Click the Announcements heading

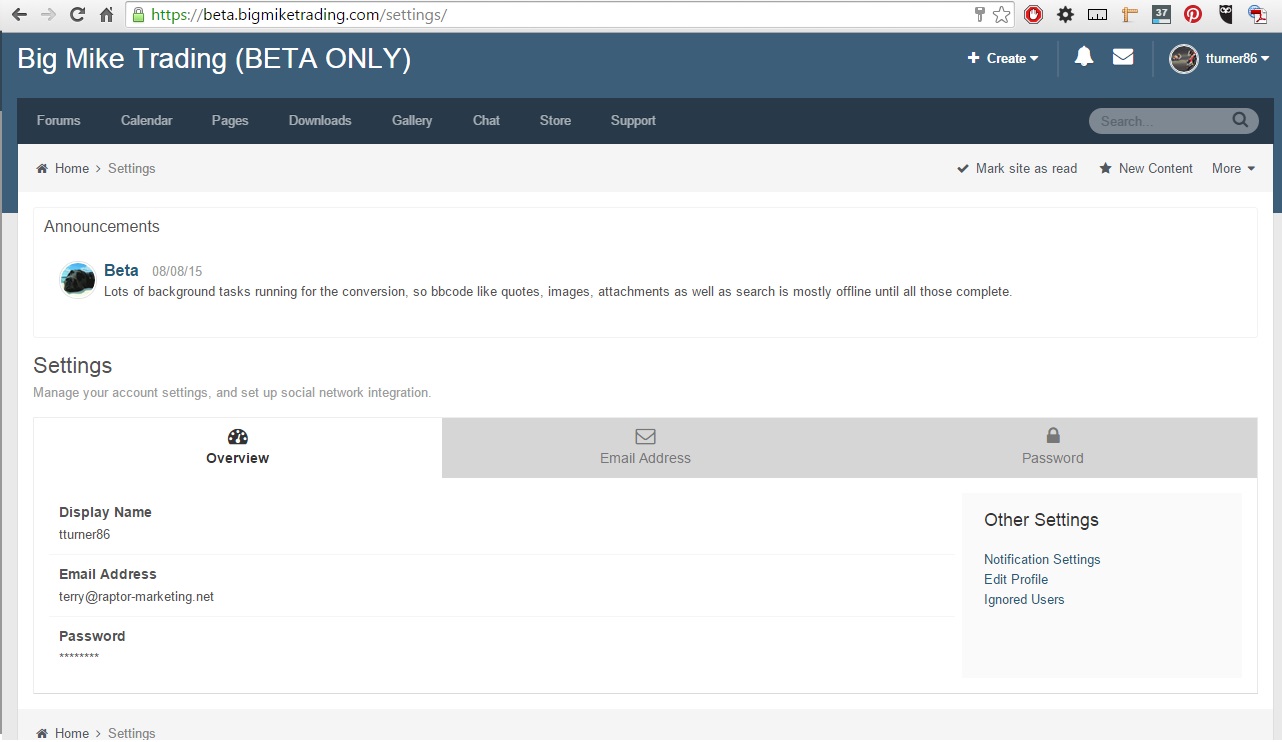(x=102, y=226)
